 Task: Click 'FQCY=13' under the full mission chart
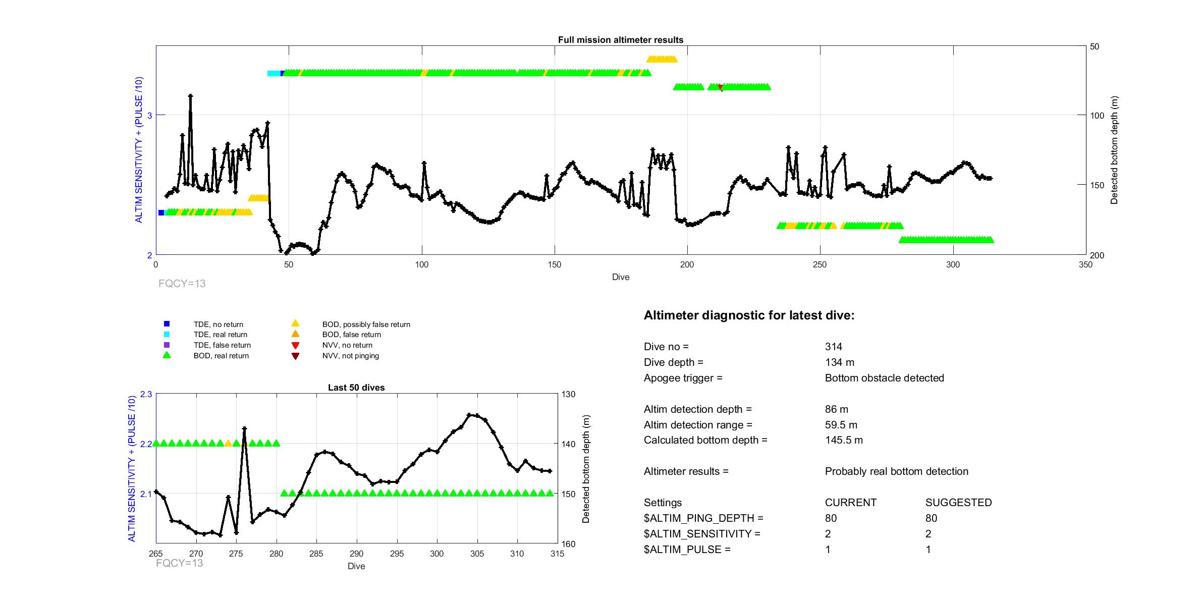coord(182,283)
